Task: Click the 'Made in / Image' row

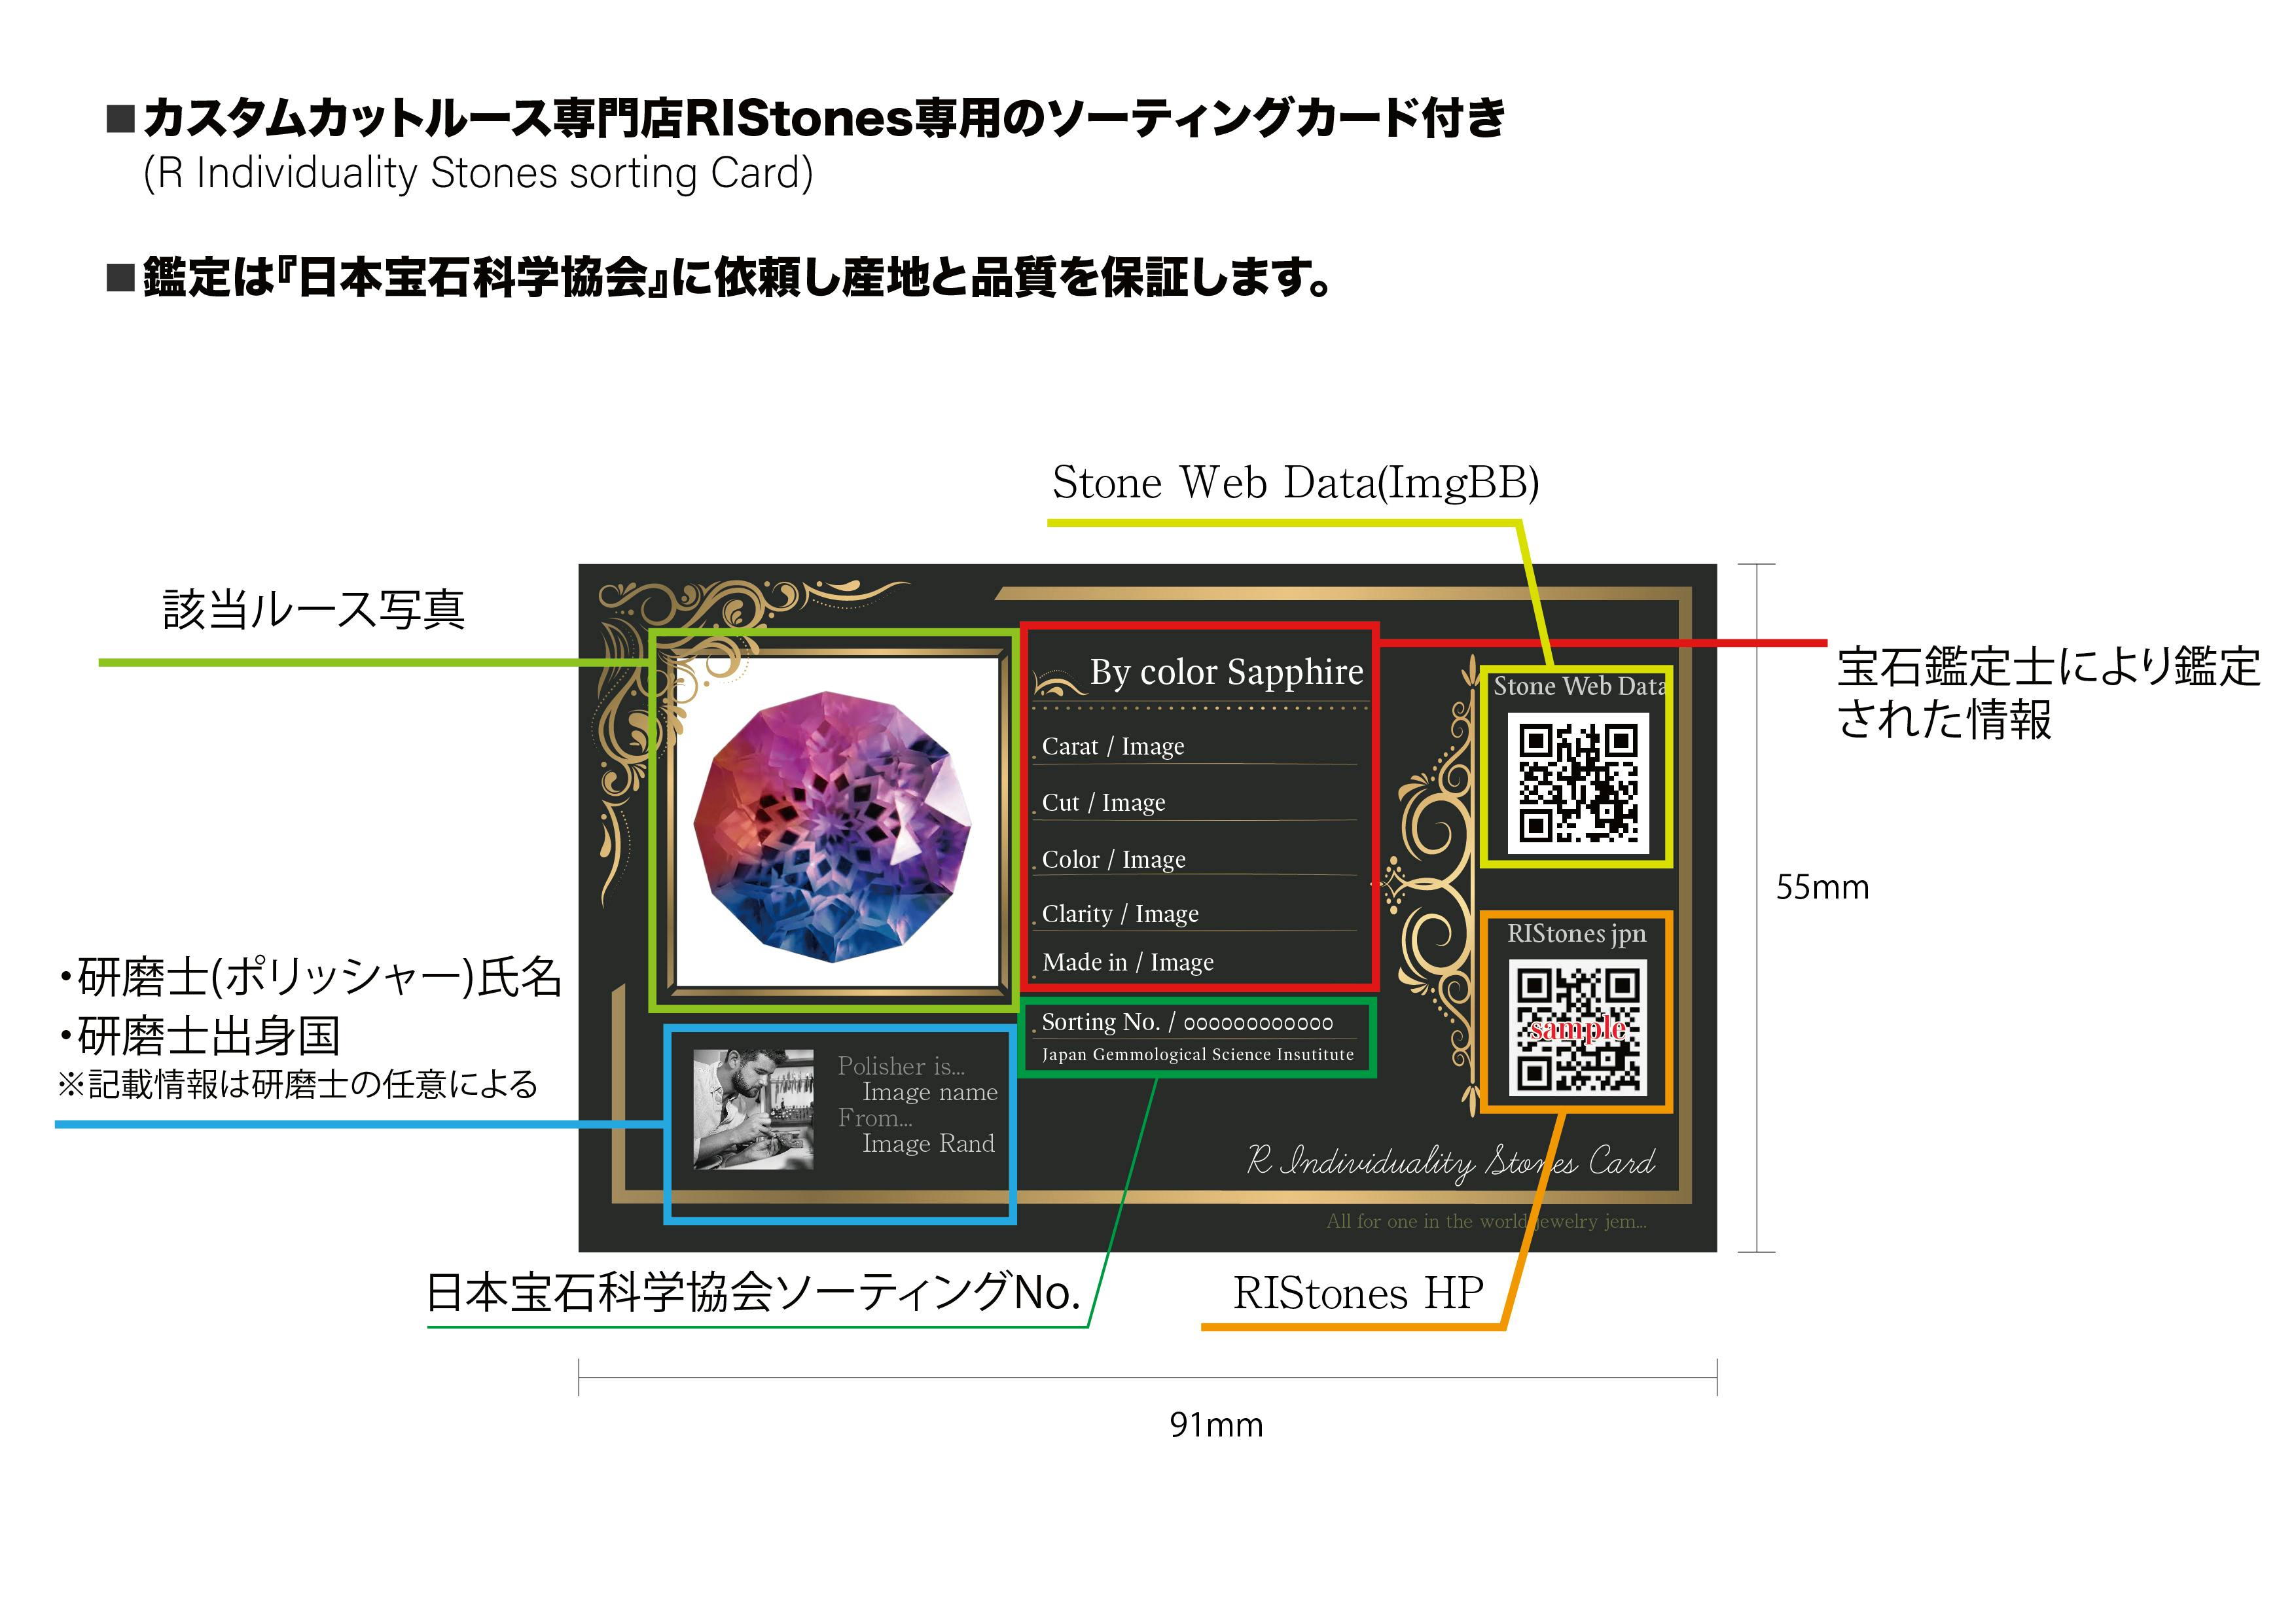Action: [x=1127, y=962]
